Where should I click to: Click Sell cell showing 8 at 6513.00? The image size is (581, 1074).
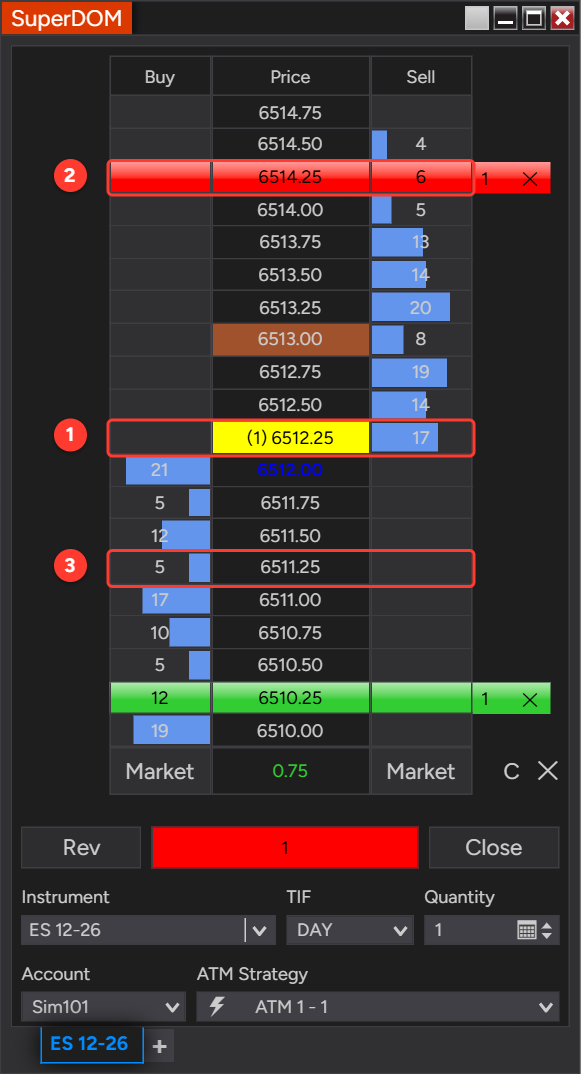point(421,340)
